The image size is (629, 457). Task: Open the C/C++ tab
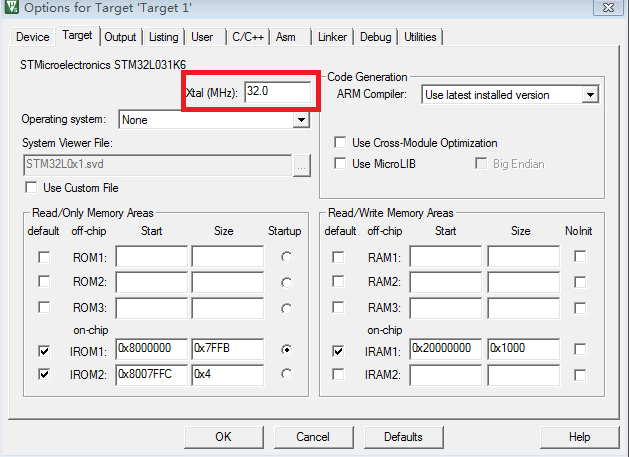coord(248,37)
